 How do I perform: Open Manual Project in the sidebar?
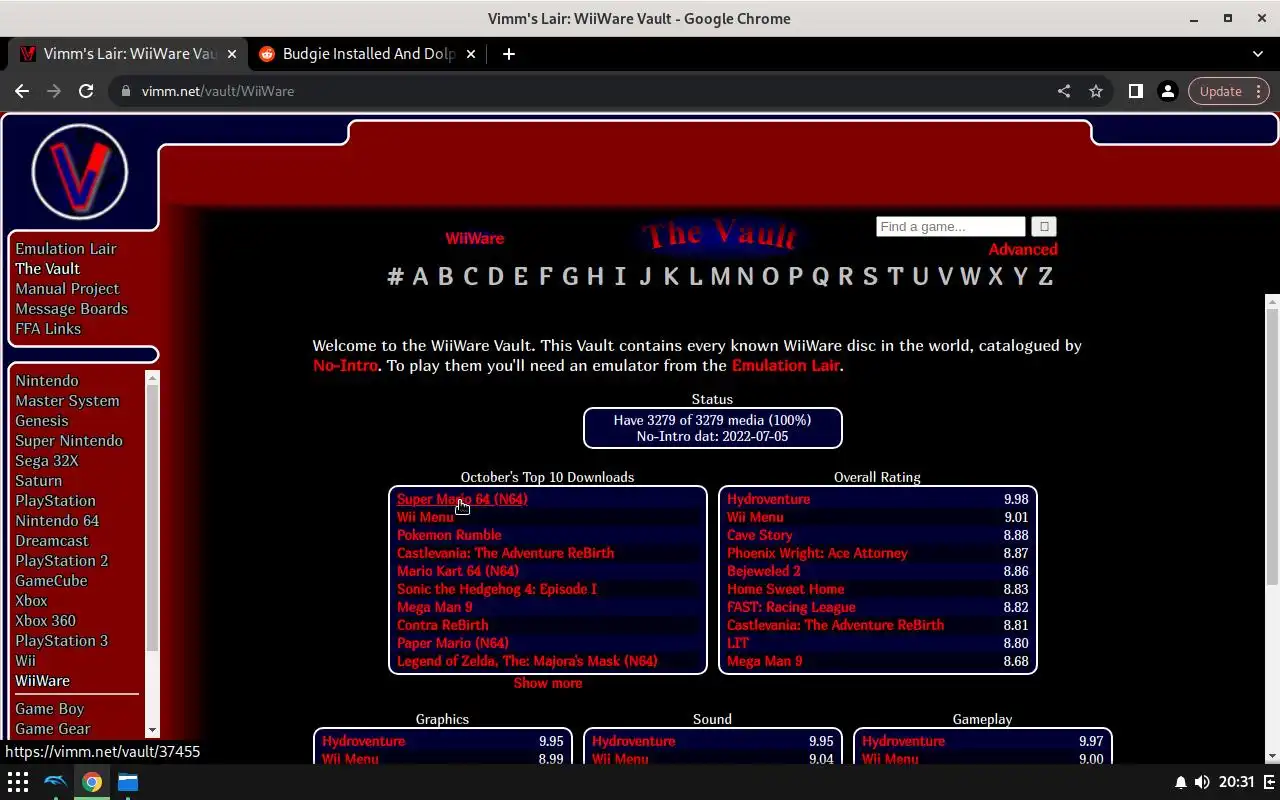67,289
